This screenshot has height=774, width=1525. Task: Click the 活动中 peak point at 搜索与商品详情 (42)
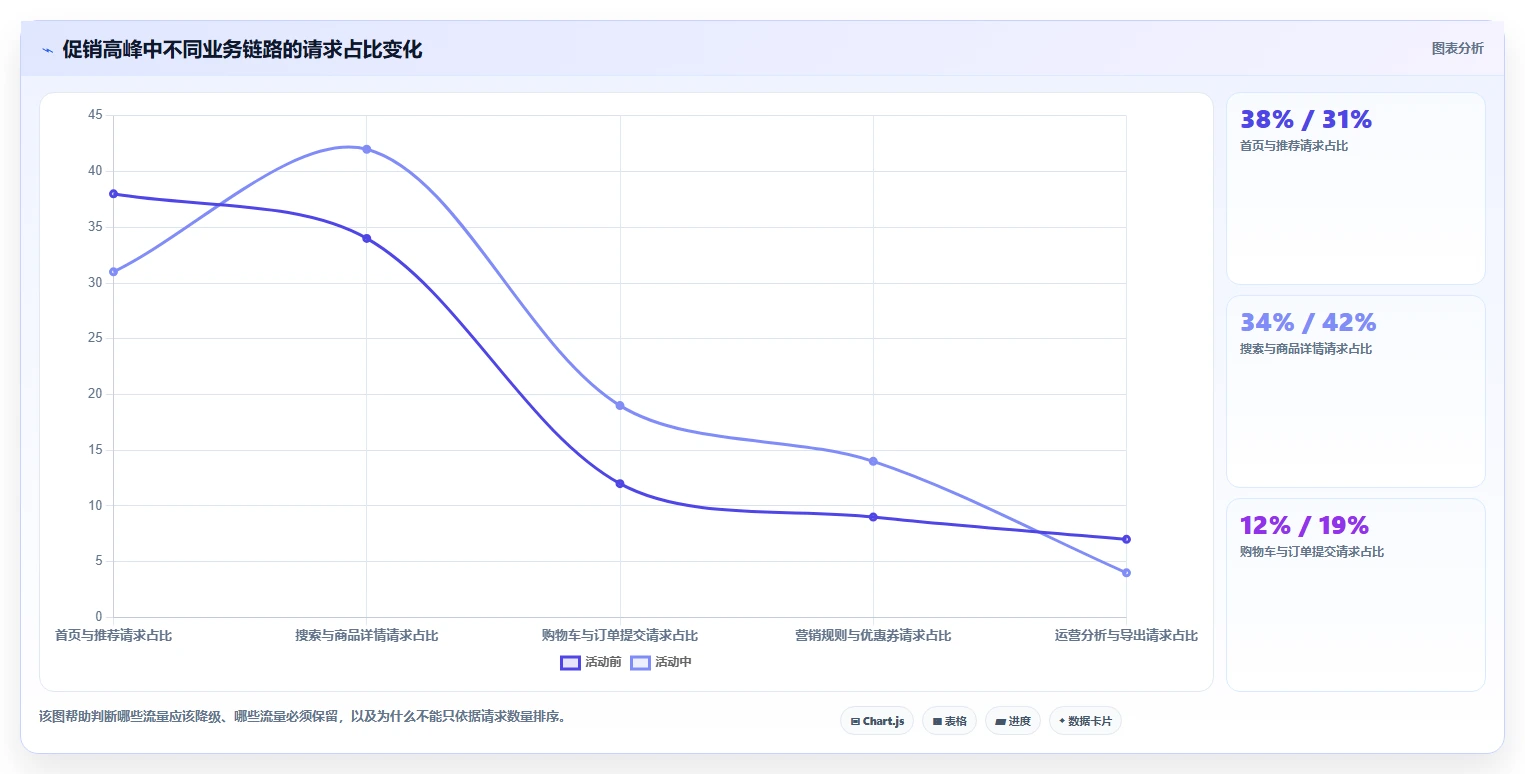pos(366,149)
